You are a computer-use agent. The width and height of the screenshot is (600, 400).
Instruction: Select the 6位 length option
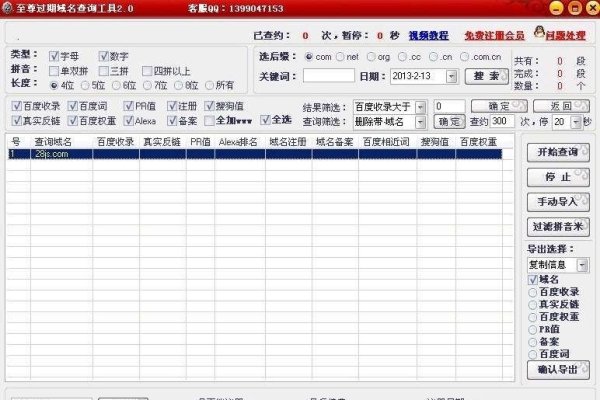tap(116, 85)
